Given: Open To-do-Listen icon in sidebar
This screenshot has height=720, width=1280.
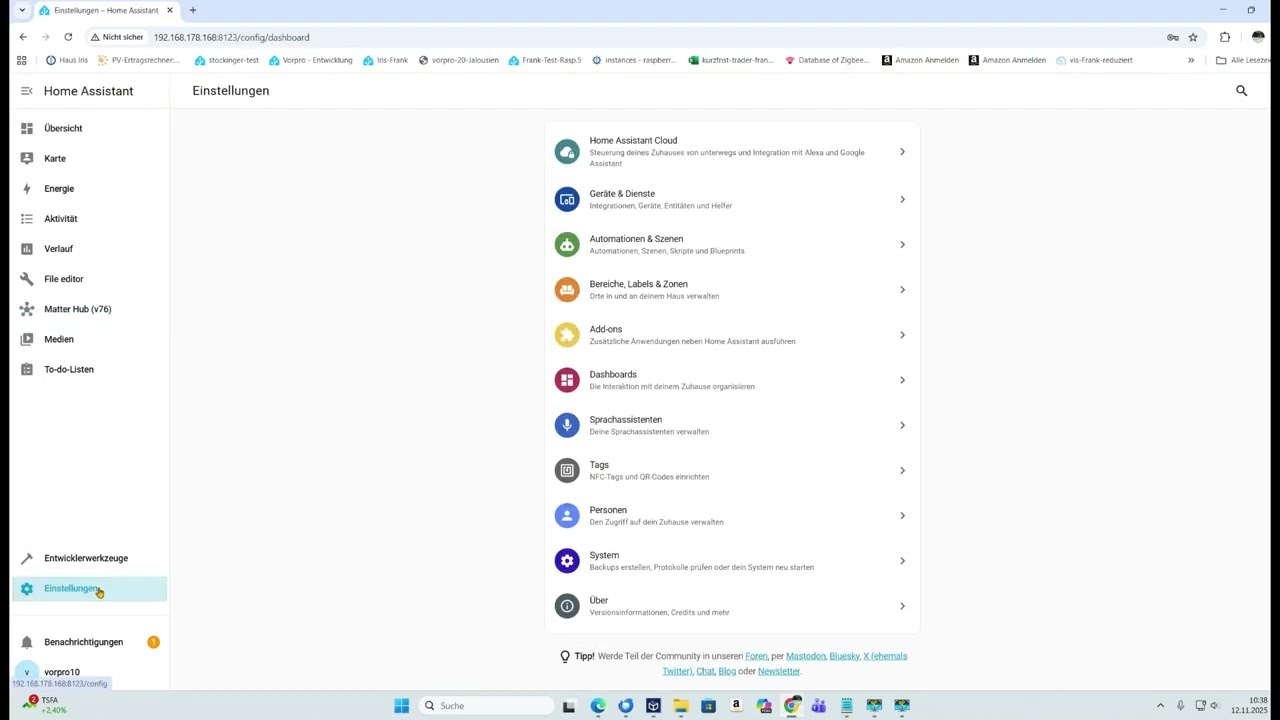Looking at the screenshot, I should coord(27,369).
